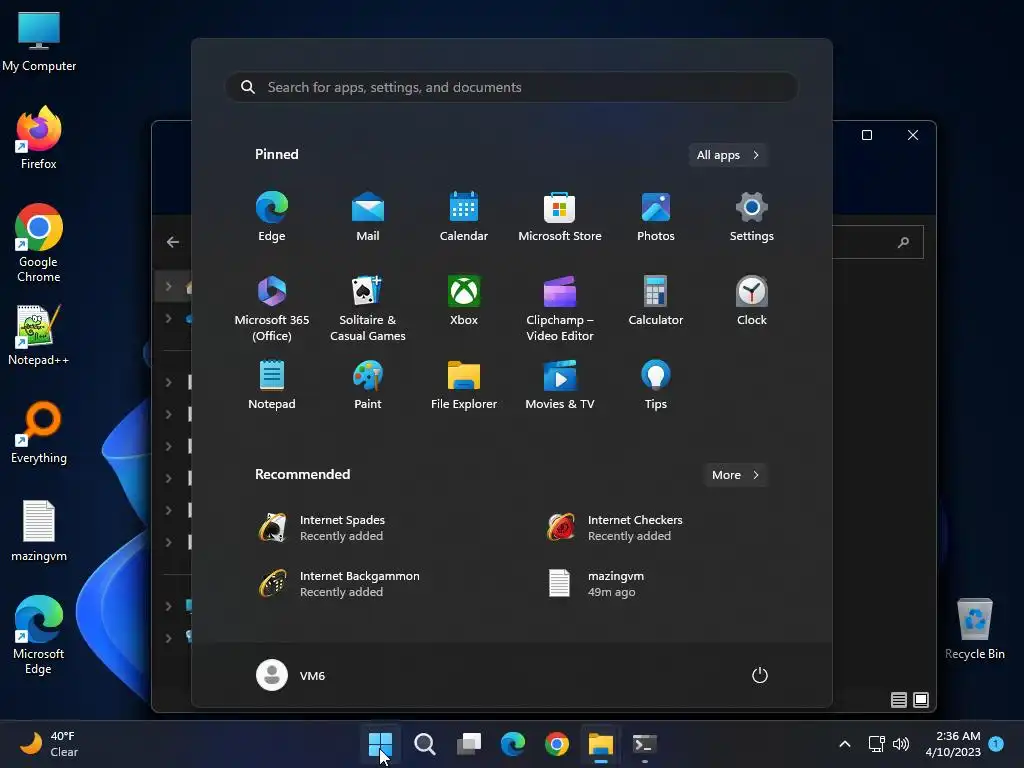This screenshot has width=1024, height=768.
Task: Open Settings from pinned apps
Action: pyautogui.click(x=752, y=217)
